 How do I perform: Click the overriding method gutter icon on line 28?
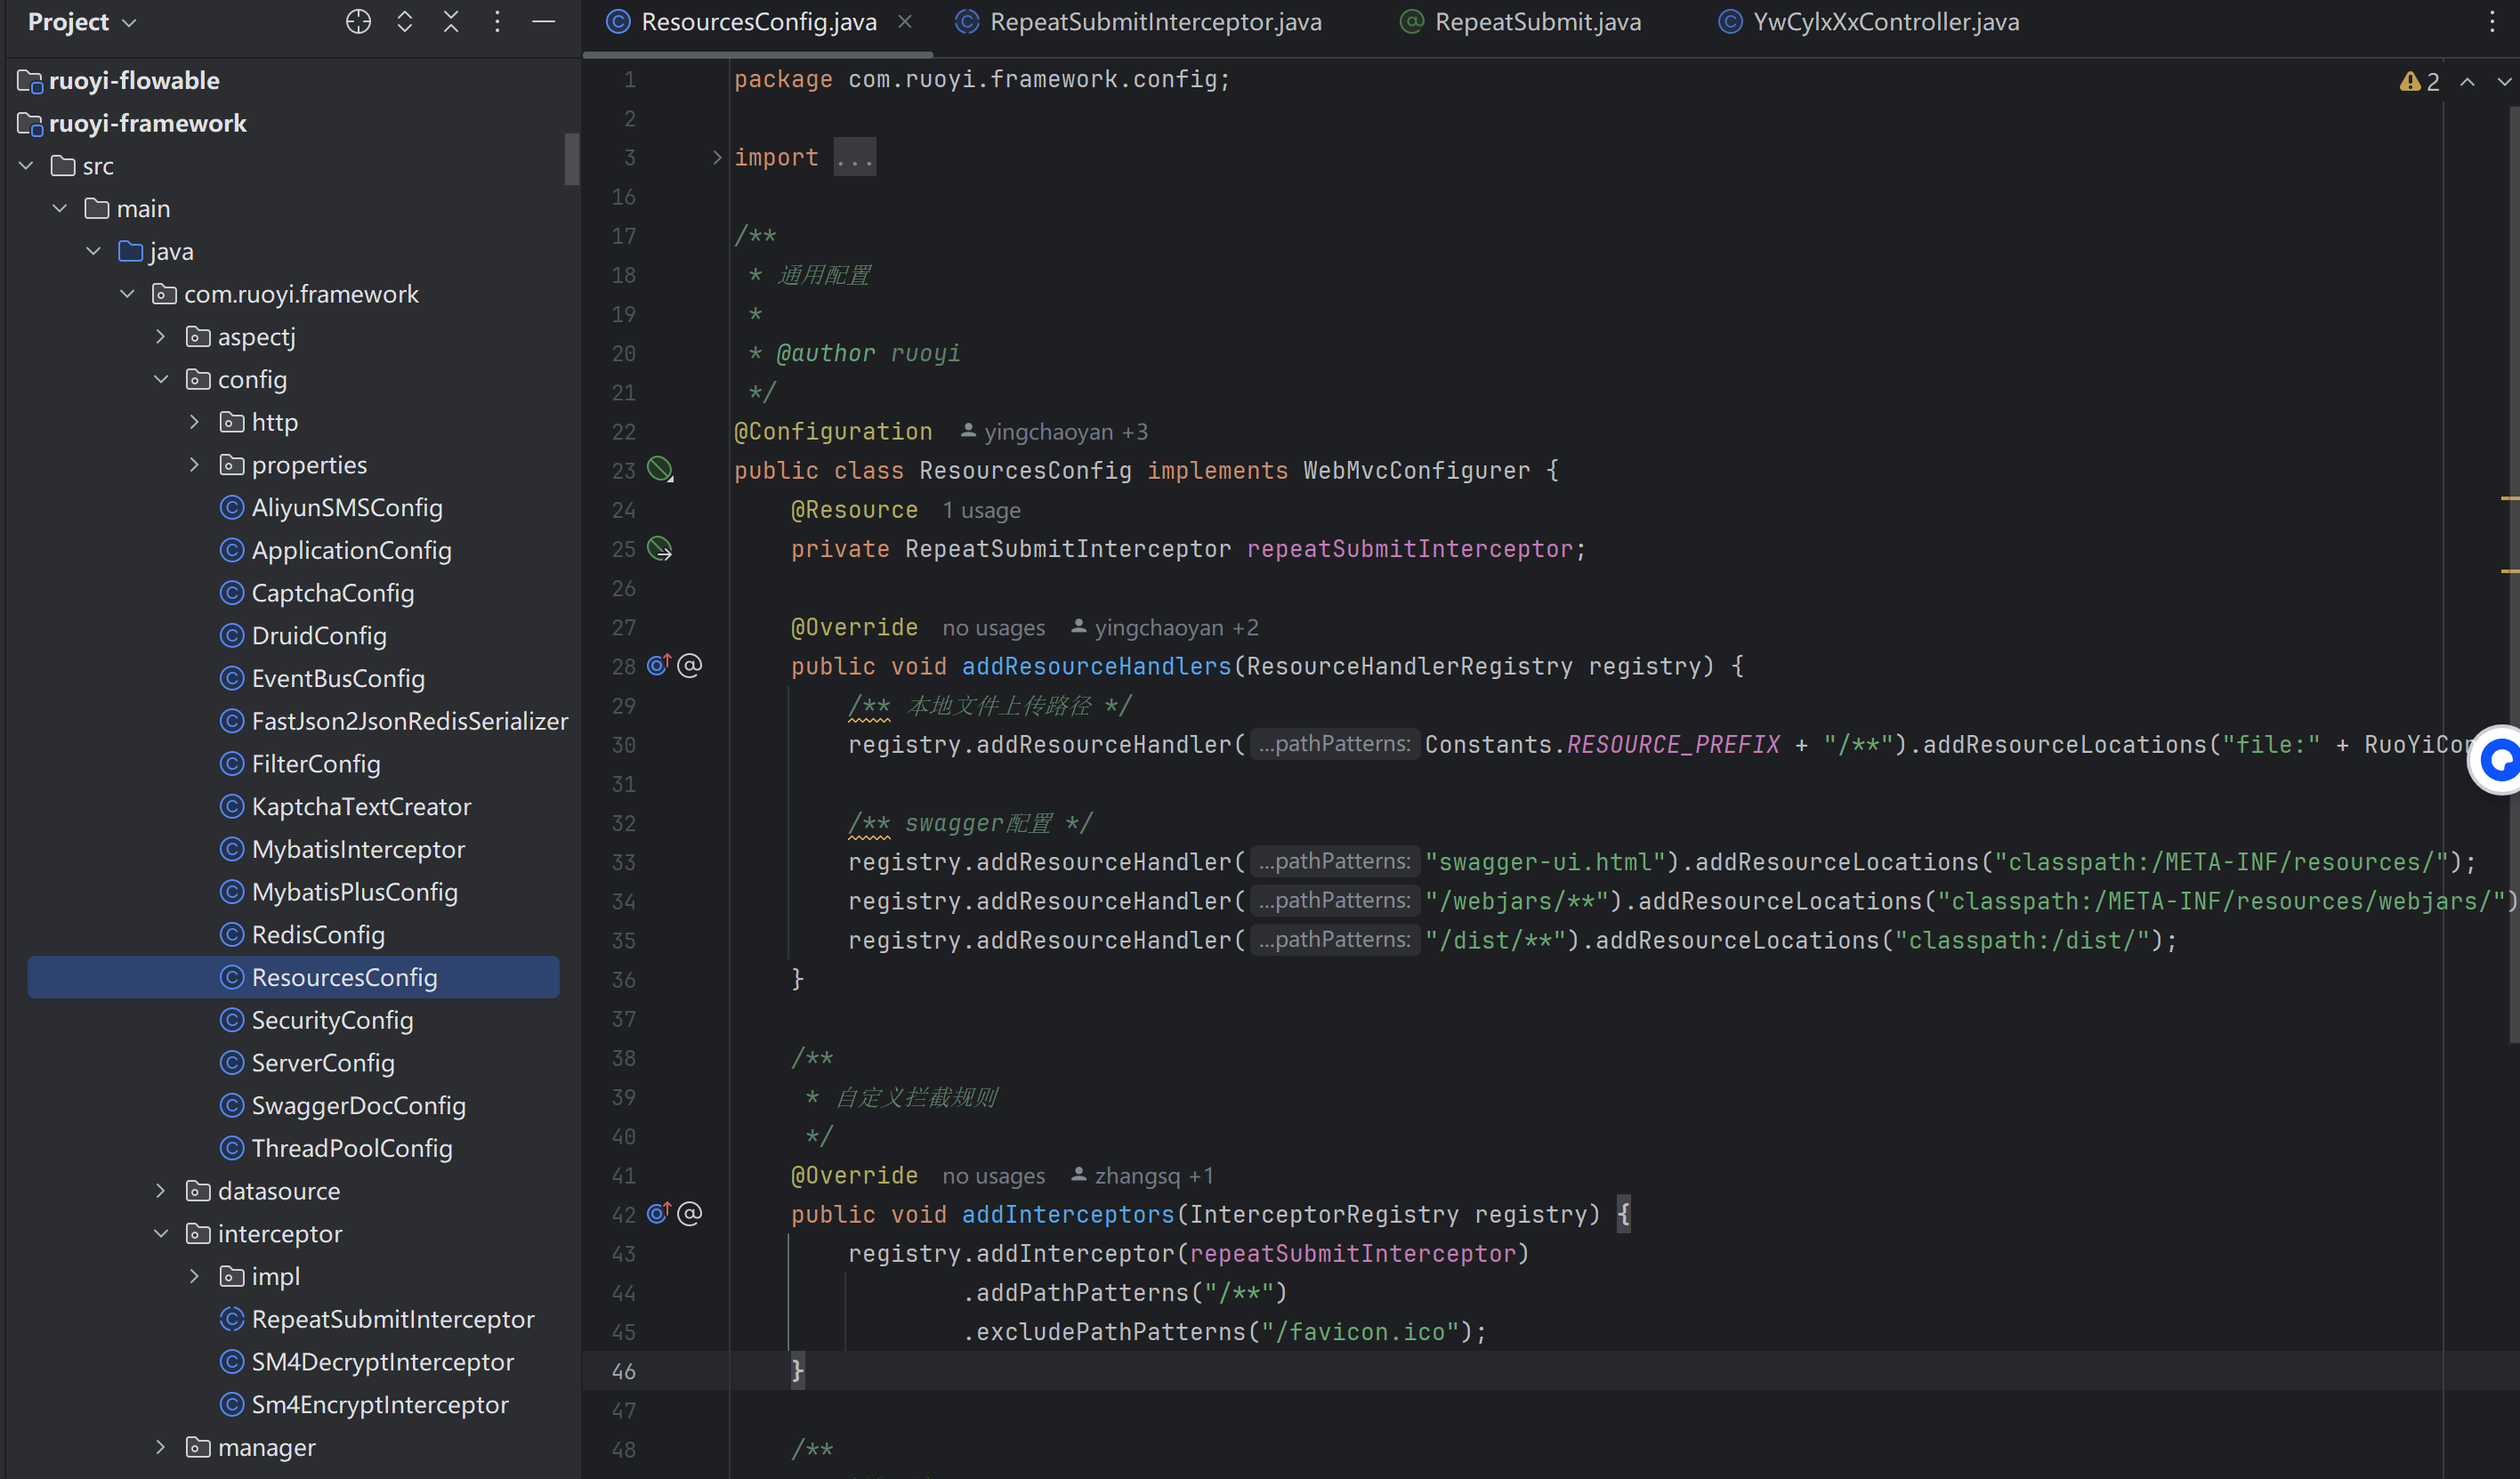658,665
